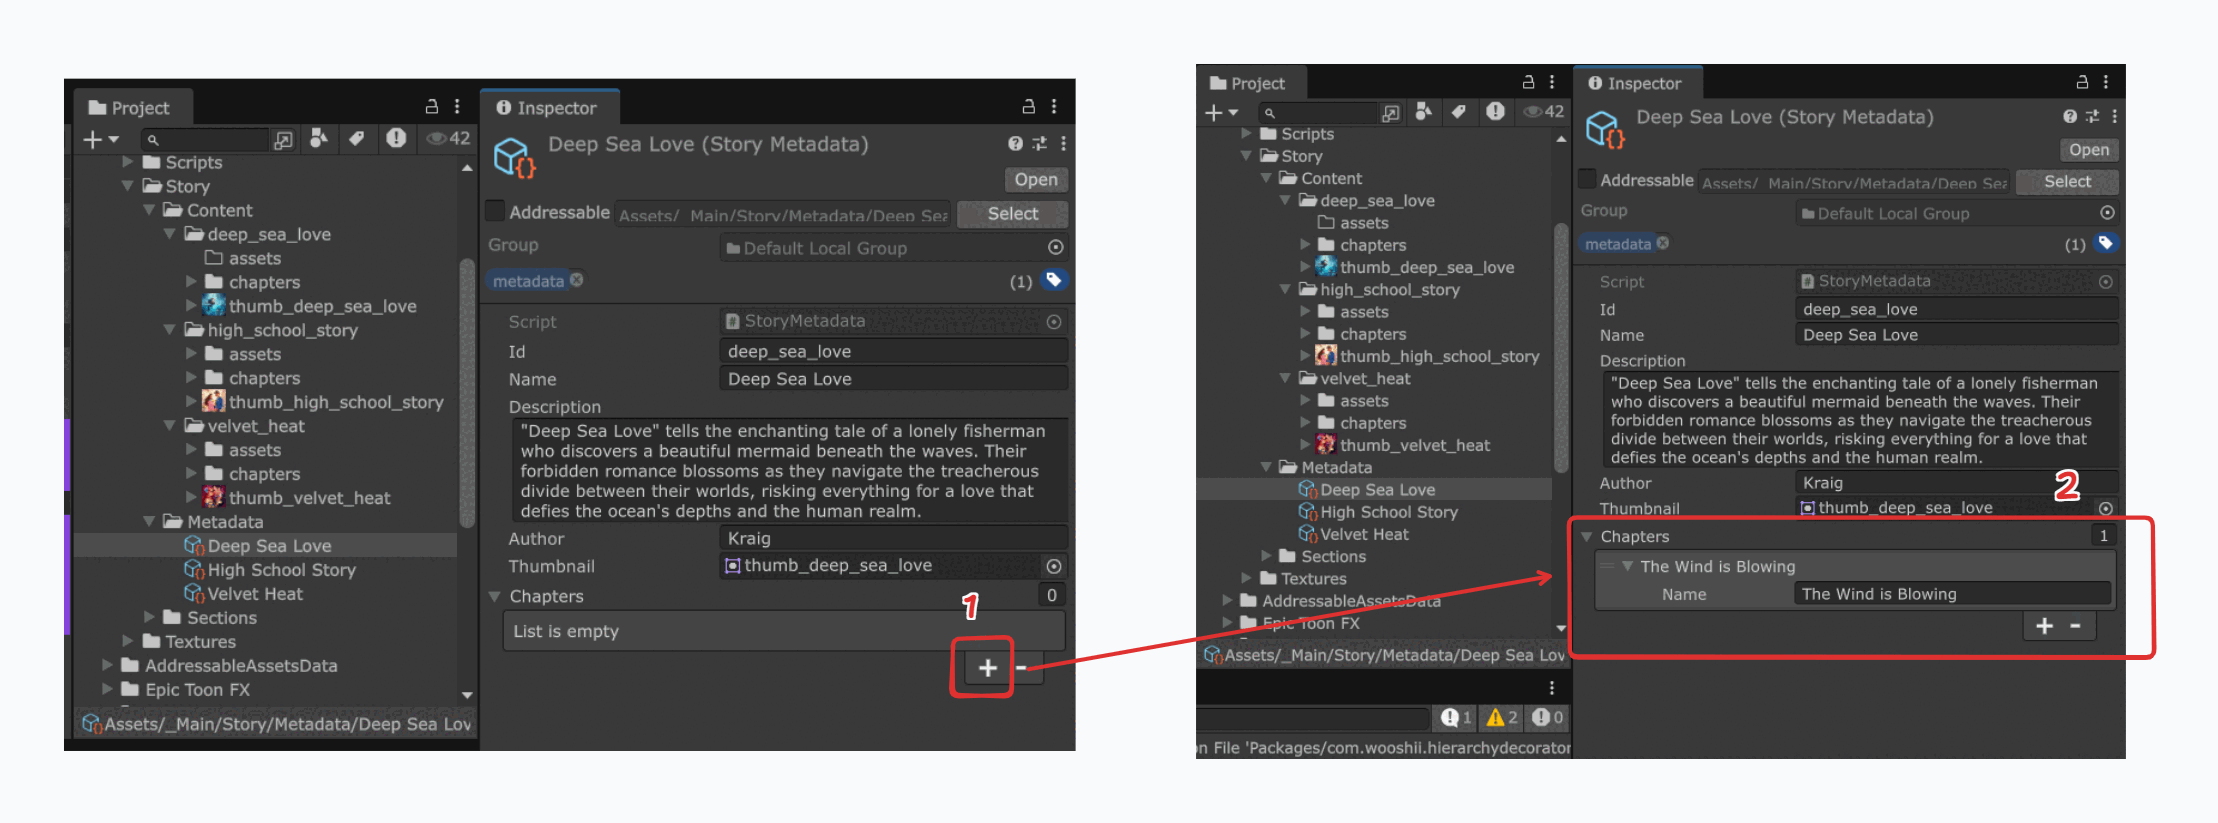
Task: Click the minus button under the empty Chapters list
Action: (x=1022, y=667)
